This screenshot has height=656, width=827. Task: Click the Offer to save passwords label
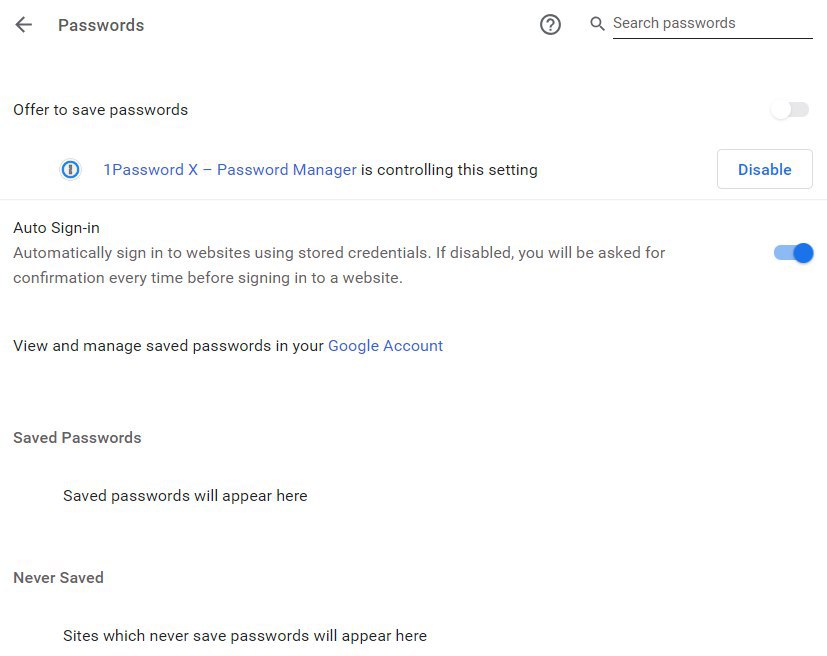[x=100, y=110]
